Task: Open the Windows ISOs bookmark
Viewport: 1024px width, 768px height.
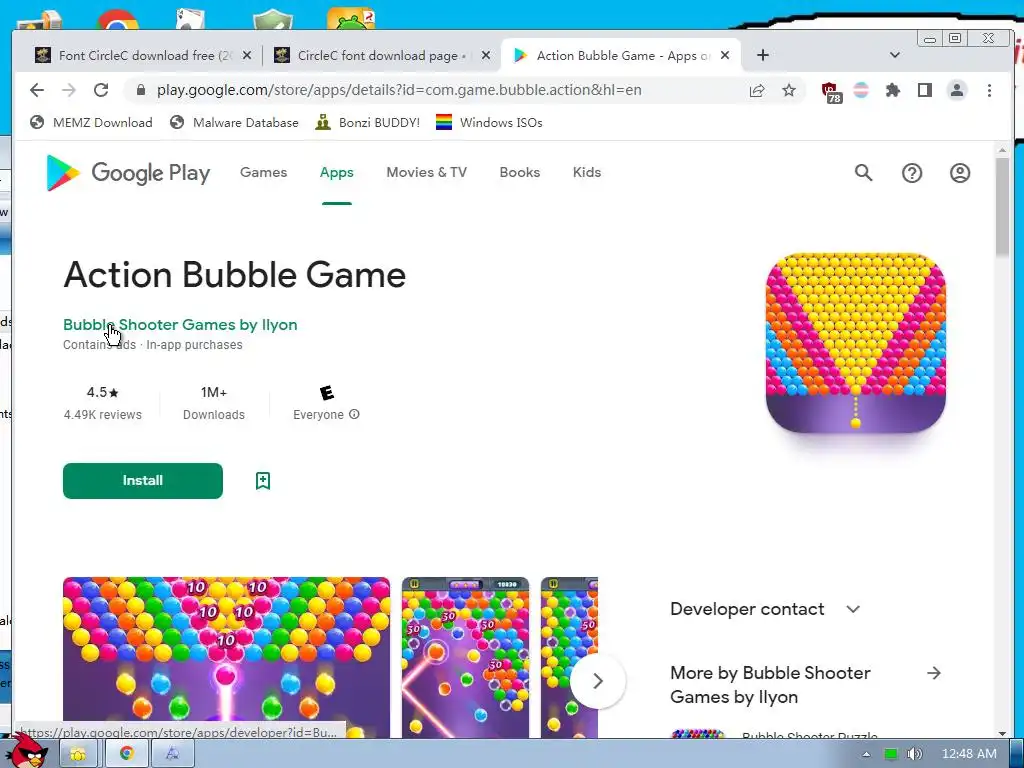Action: [x=489, y=123]
